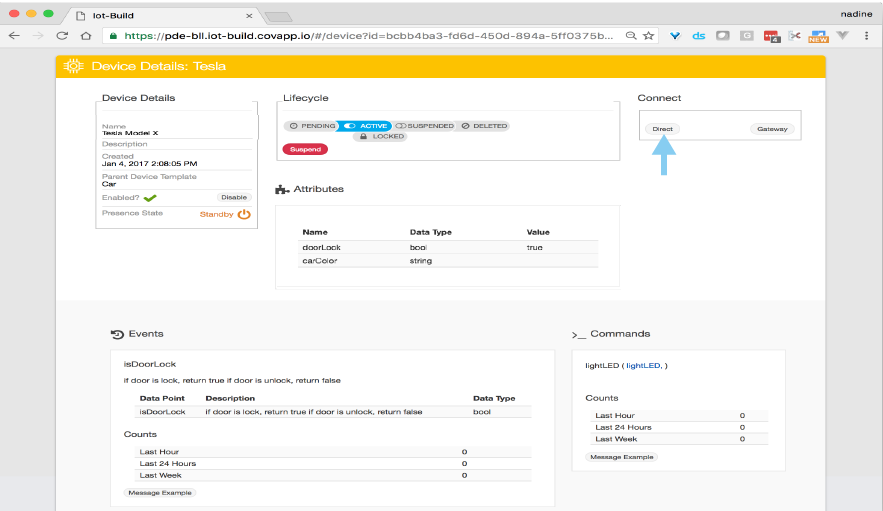Screen dimensions: 883x511
Task: Select the DELETED lifecycle state
Action: coord(484,126)
